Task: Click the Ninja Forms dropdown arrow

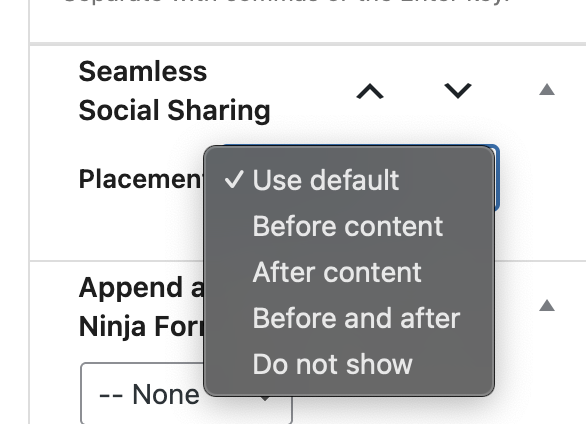Action: click(265, 399)
